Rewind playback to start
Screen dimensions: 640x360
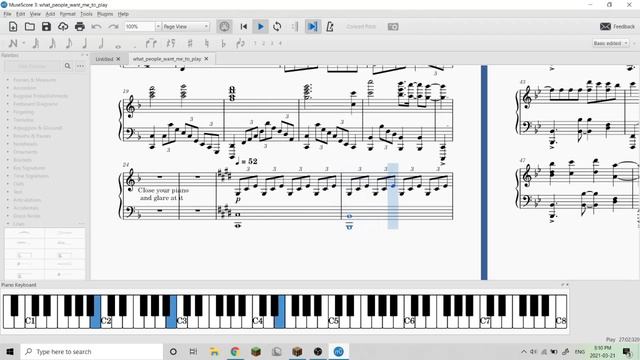point(244,27)
